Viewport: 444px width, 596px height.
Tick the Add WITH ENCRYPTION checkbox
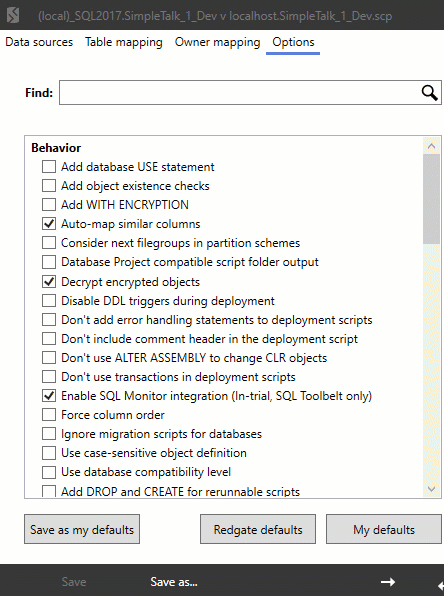pyautogui.click(x=49, y=204)
